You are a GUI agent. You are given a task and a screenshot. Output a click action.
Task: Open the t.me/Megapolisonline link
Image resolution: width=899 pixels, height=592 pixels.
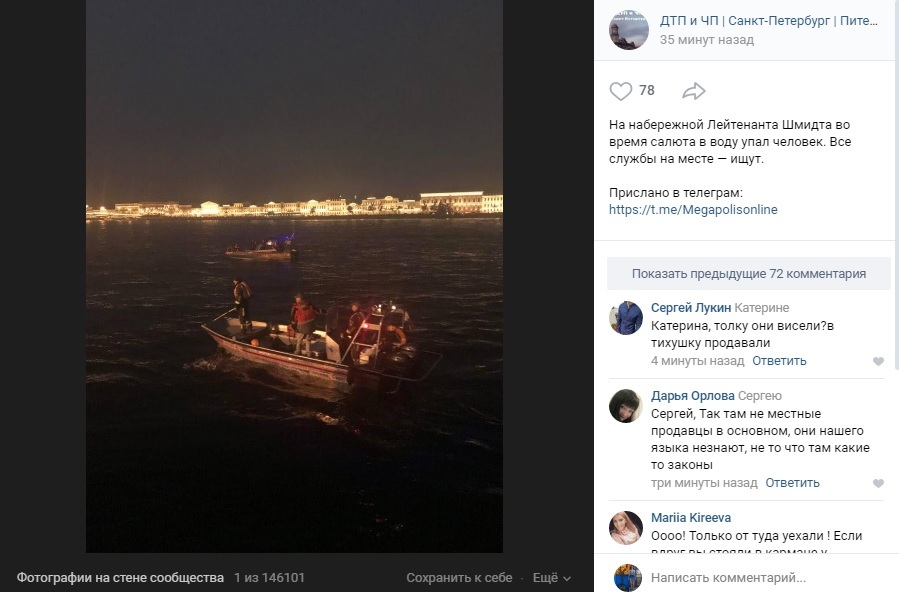pos(693,210)
